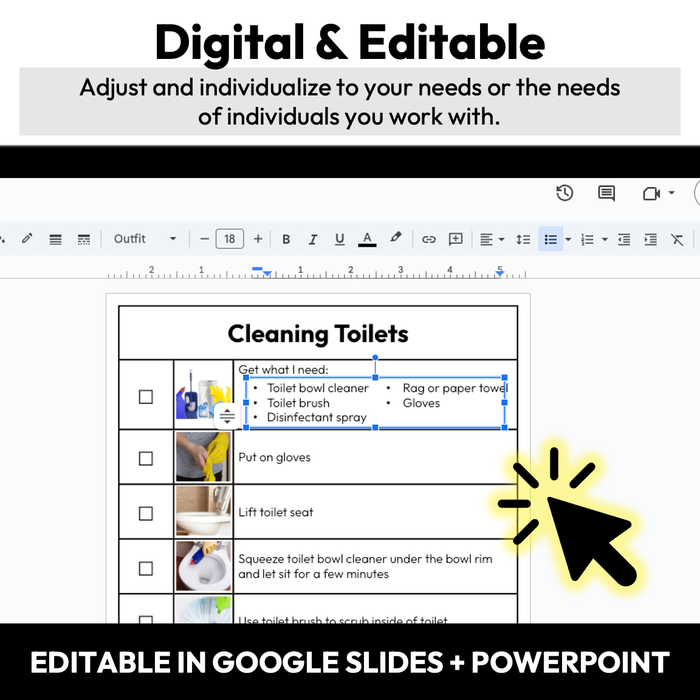700x700 pixels.
Task: Click the clear formatting icon
Action: 677,239
